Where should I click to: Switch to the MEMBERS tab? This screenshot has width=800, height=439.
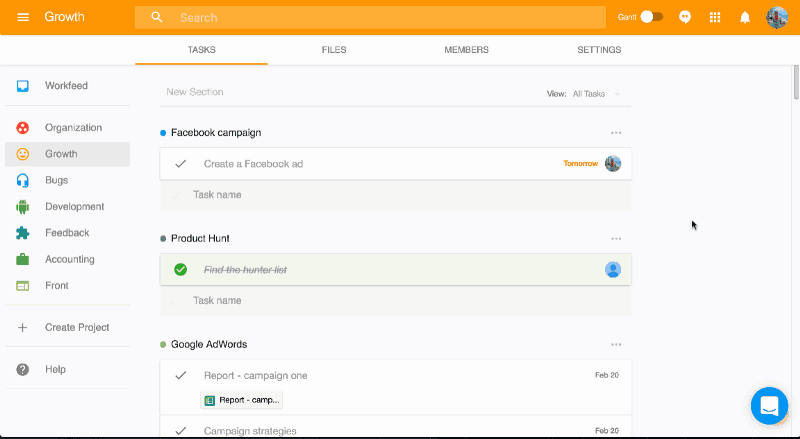point(466,50)
